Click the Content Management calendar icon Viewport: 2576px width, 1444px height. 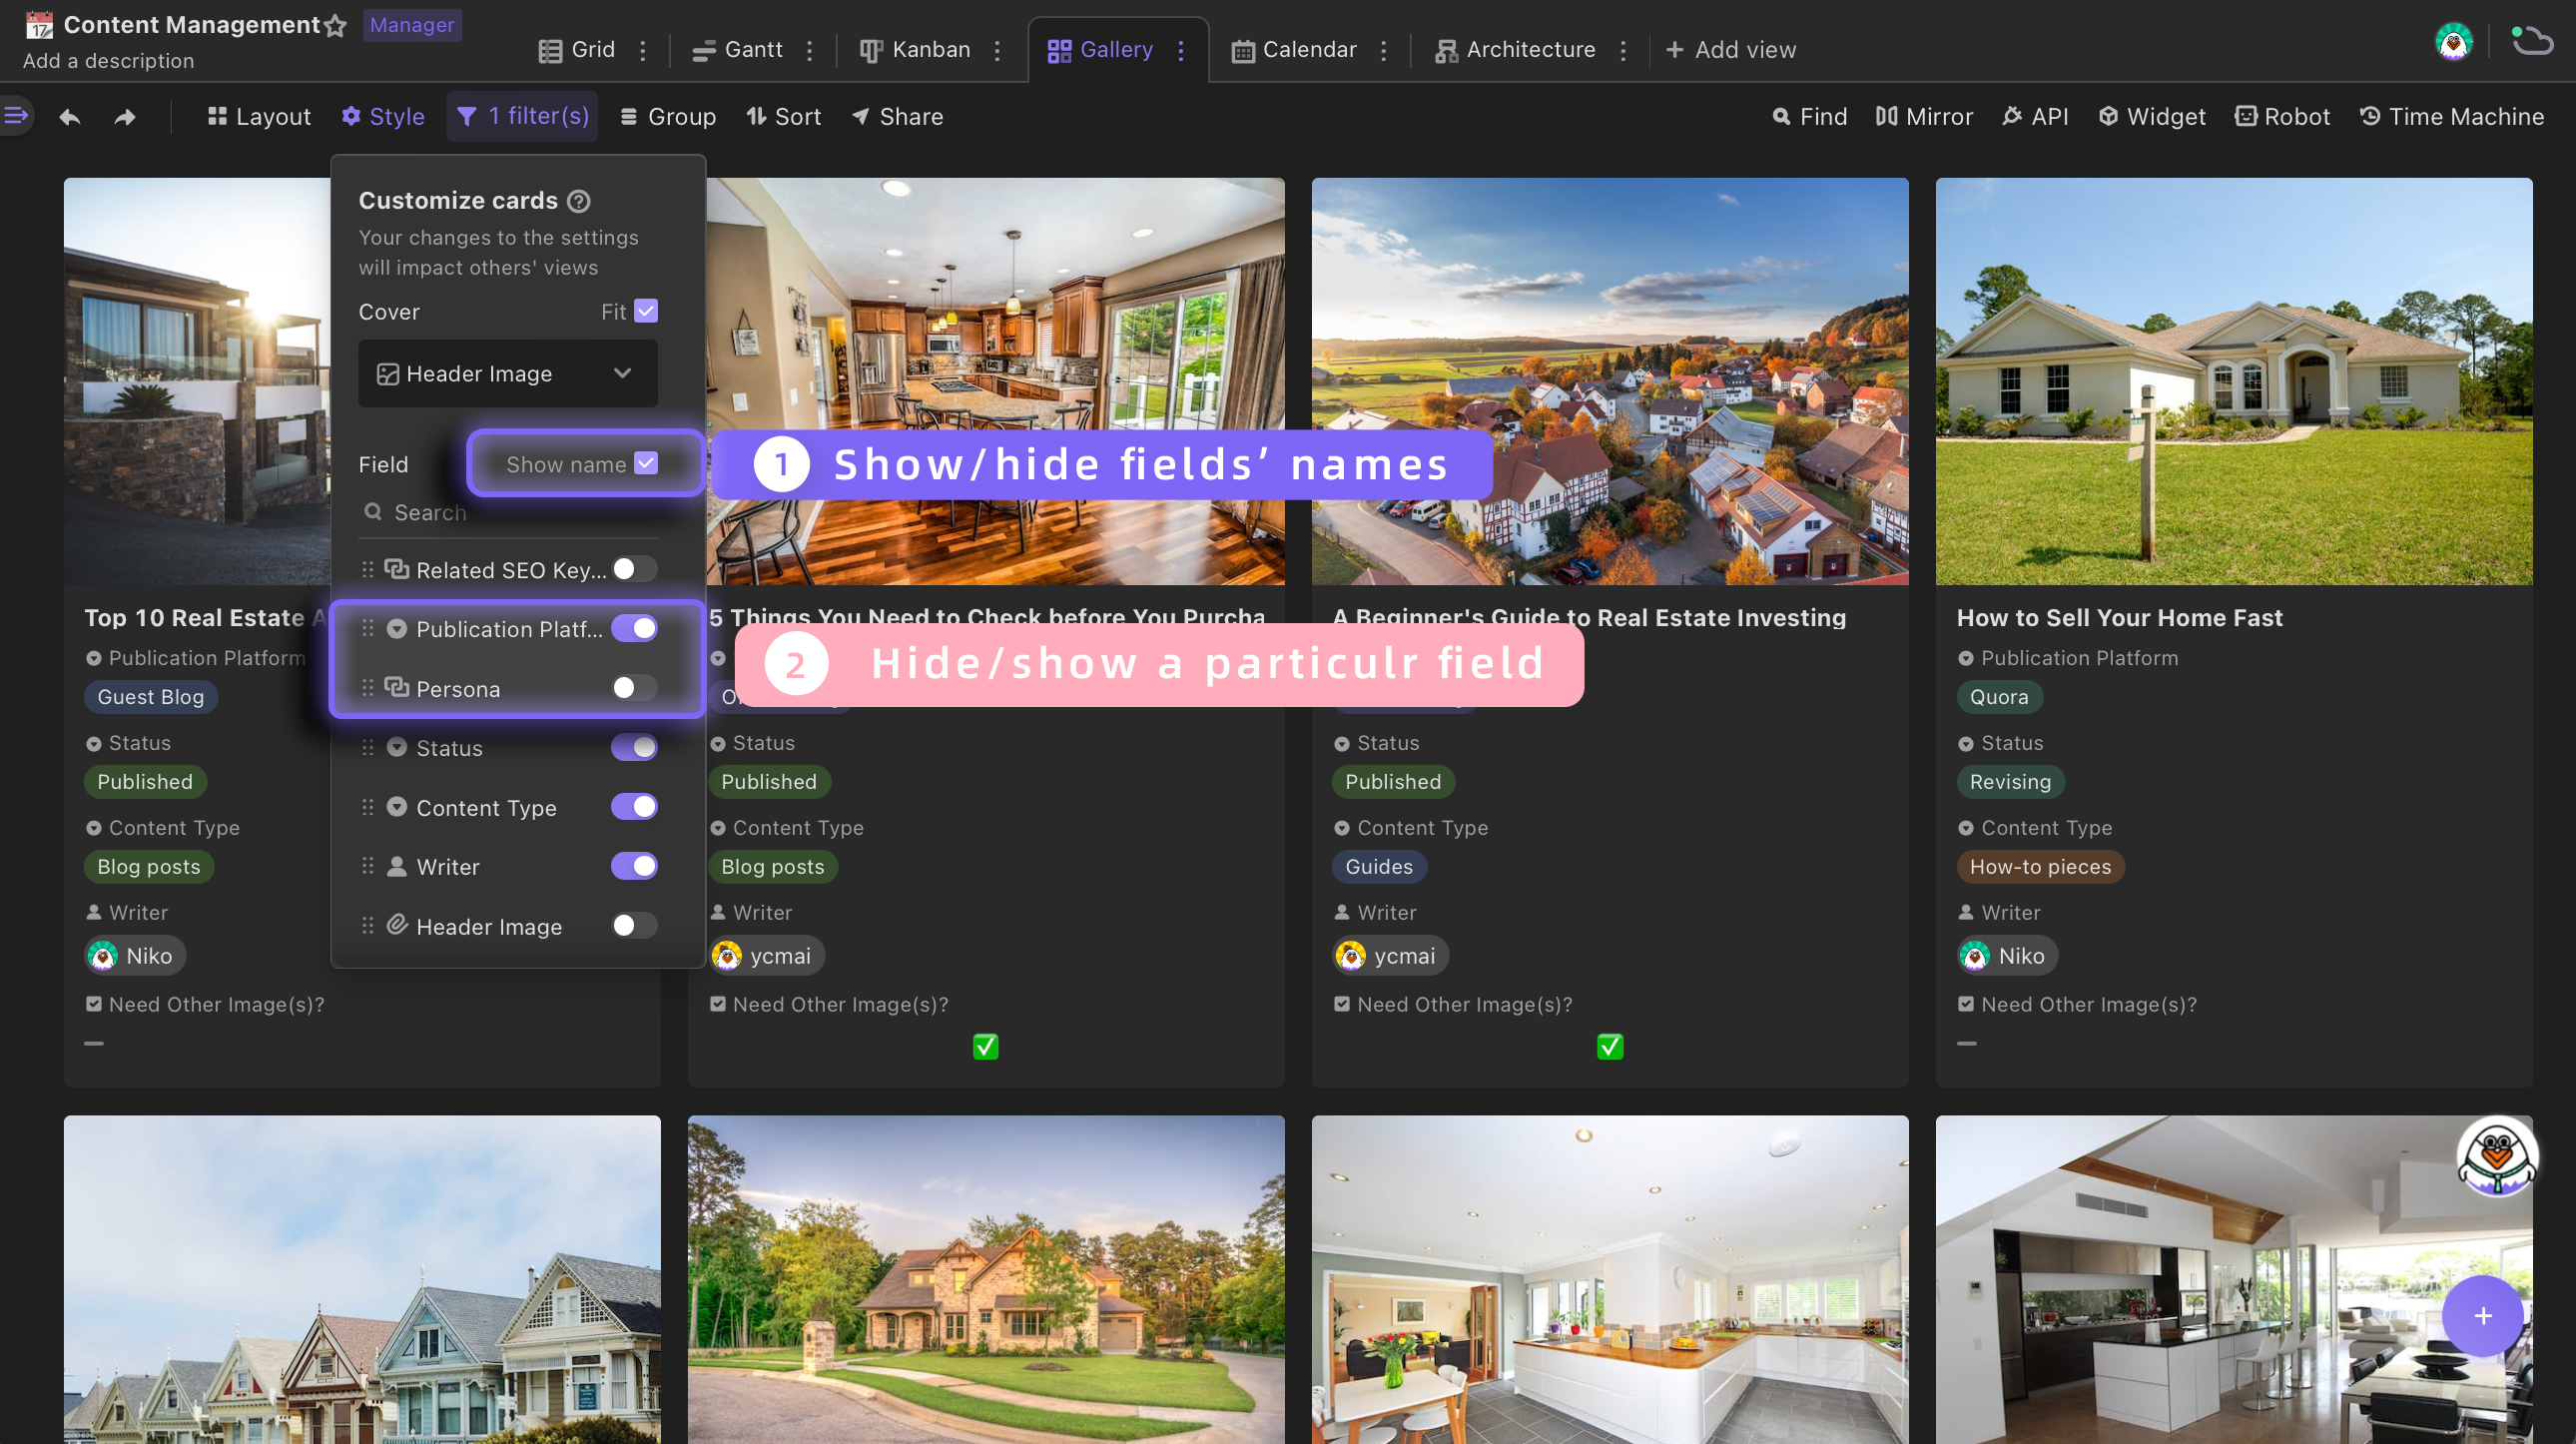point(39,25)
